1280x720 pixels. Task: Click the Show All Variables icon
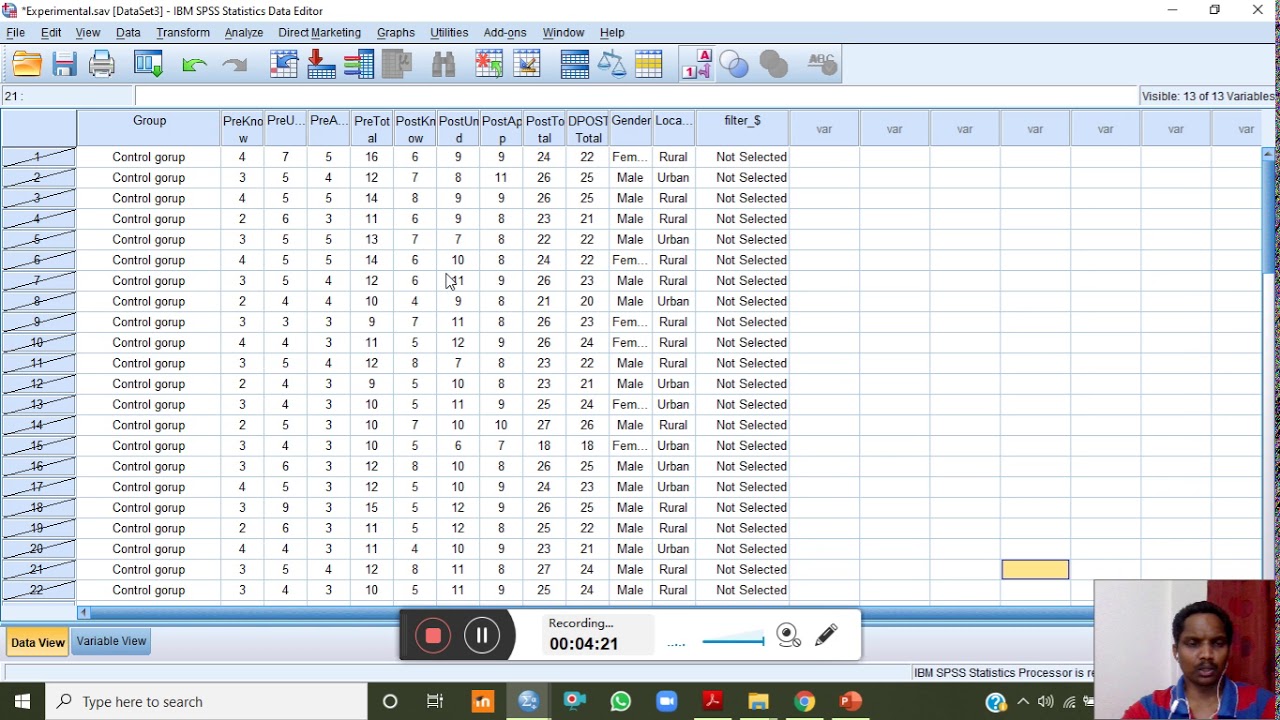click(774, 65)
